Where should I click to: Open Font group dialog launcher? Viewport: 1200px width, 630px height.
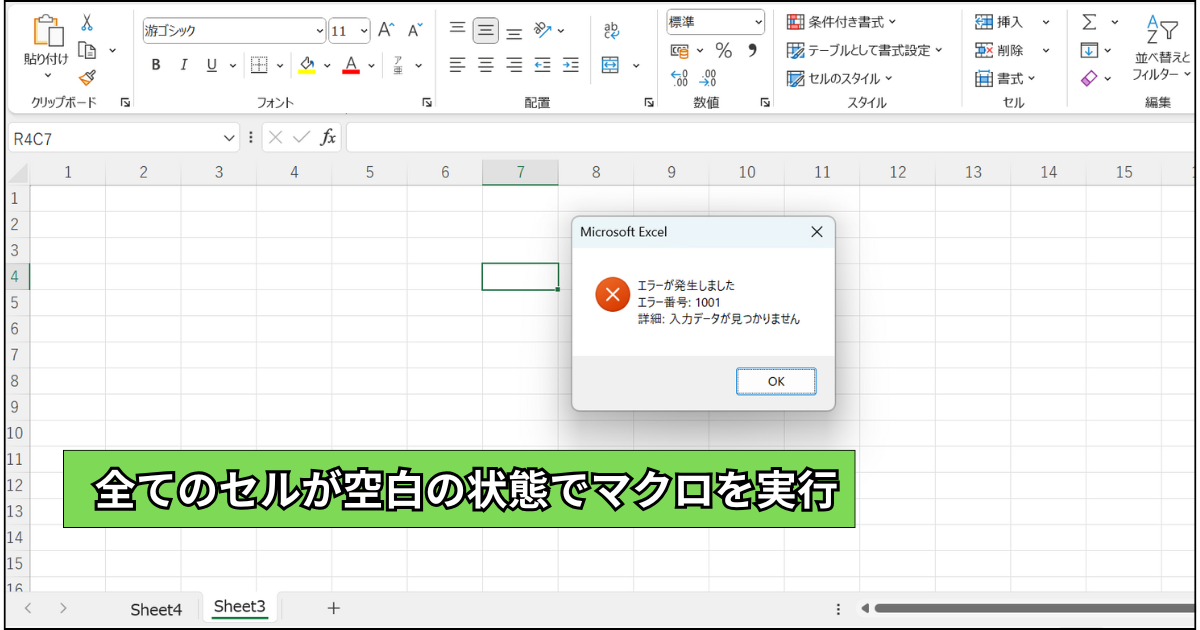coord(427,102)
